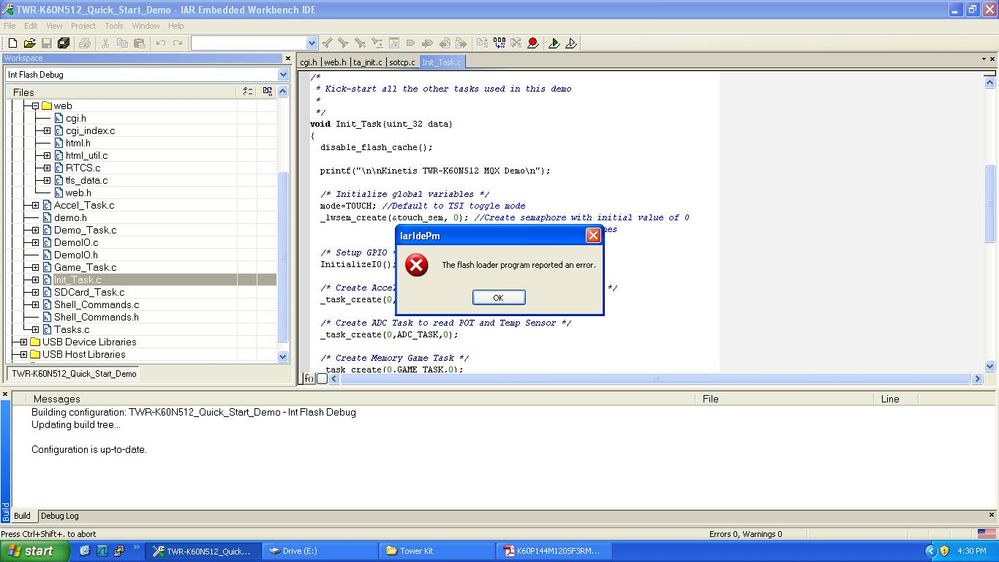Screen dimensions: 999x562
Task: Open the Tools menu
Action: tap(113, 26)
